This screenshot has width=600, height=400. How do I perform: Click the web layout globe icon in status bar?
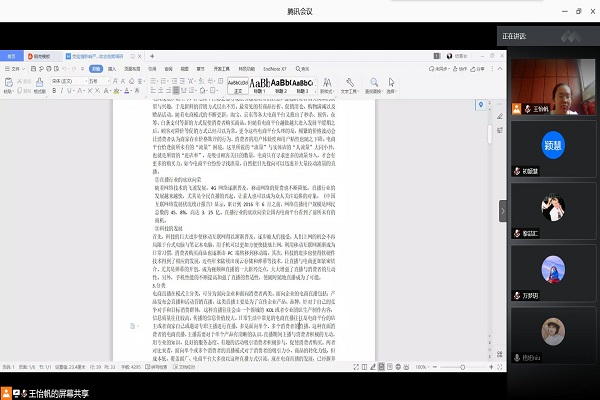pos(398,367)
